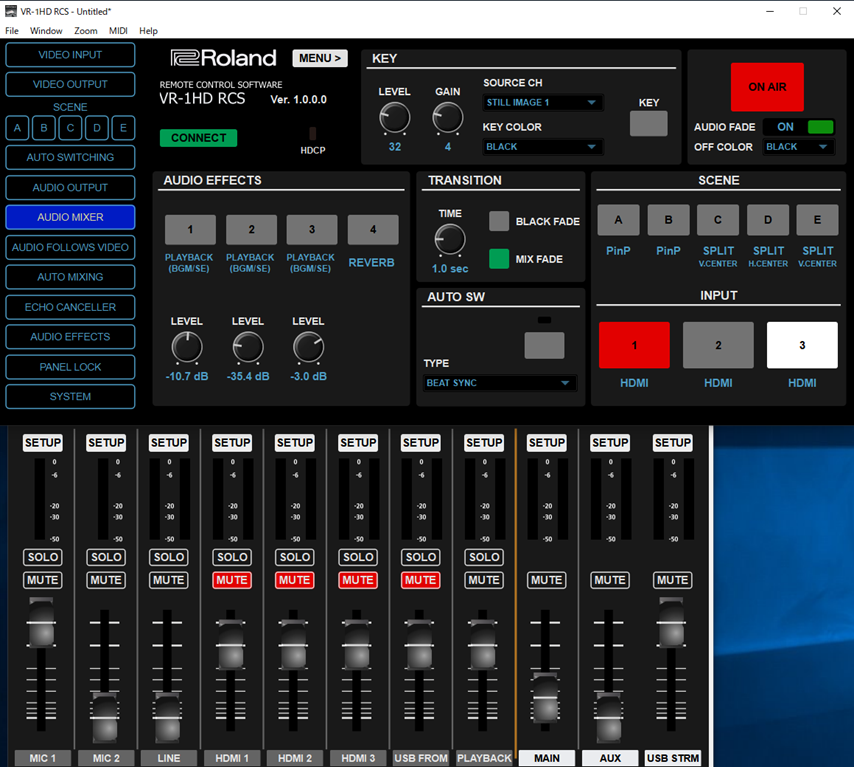Select HDMI input 3

[x=802, y=345]
